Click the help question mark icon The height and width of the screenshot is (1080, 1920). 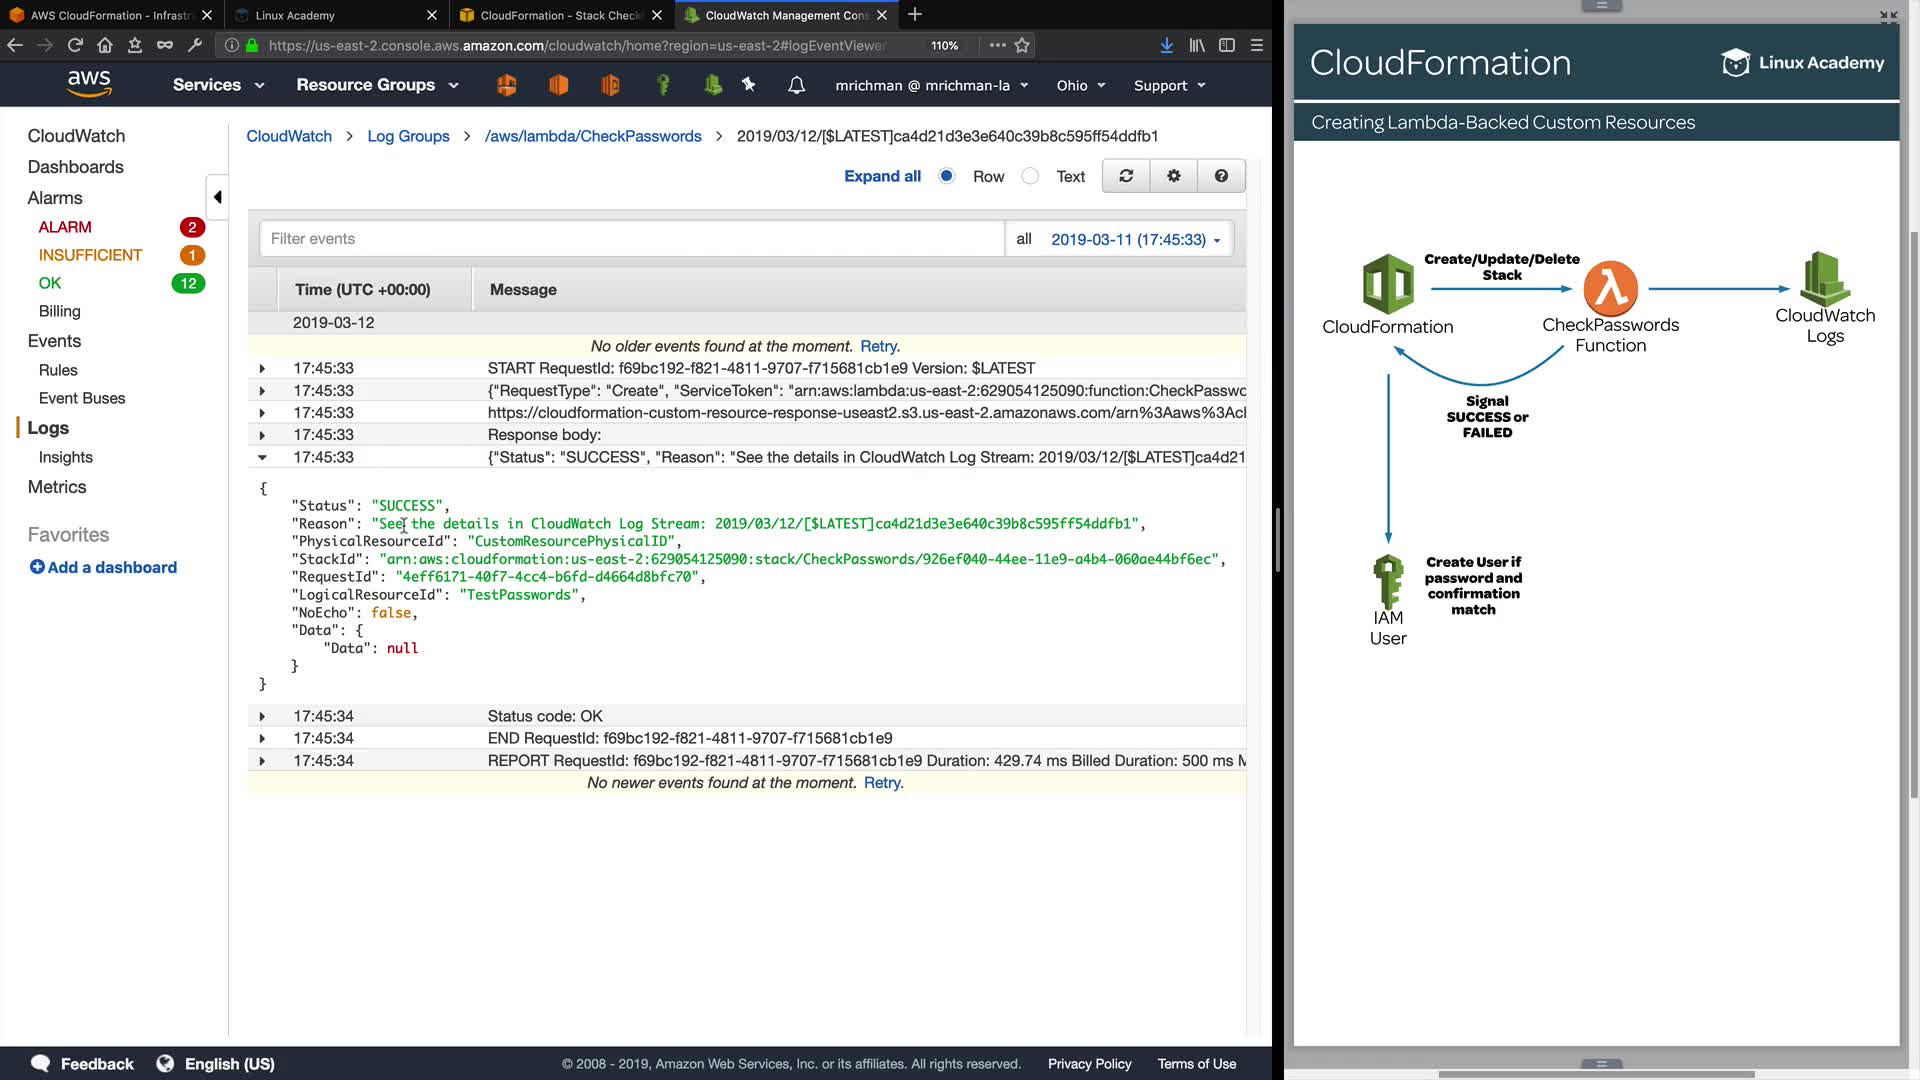1221,176
